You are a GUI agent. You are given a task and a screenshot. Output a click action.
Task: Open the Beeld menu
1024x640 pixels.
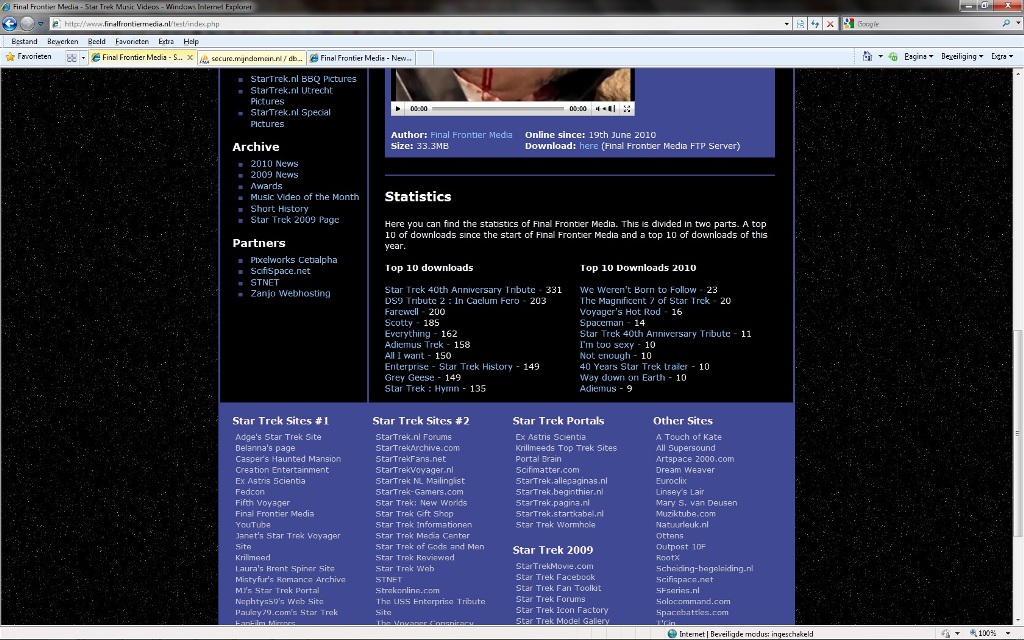click(x=97, y=41)
